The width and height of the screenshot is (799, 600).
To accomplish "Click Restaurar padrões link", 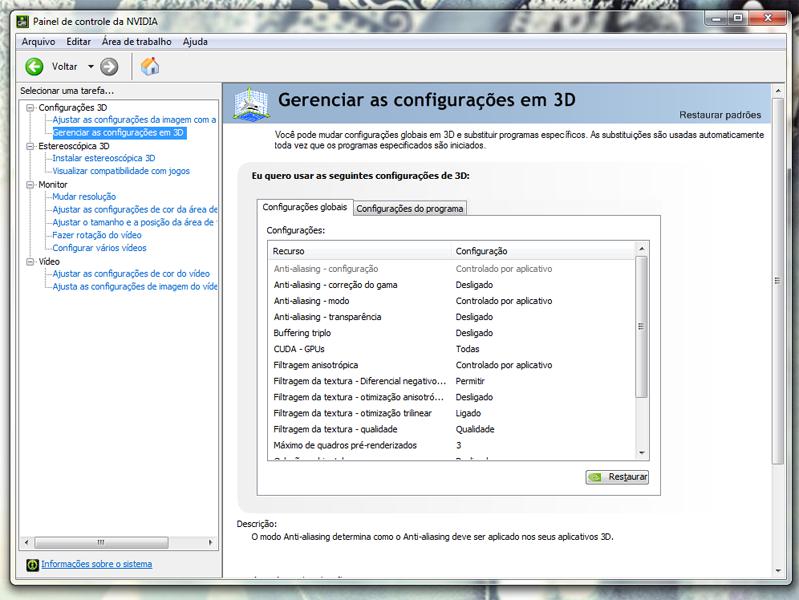I will click(720, 115).
